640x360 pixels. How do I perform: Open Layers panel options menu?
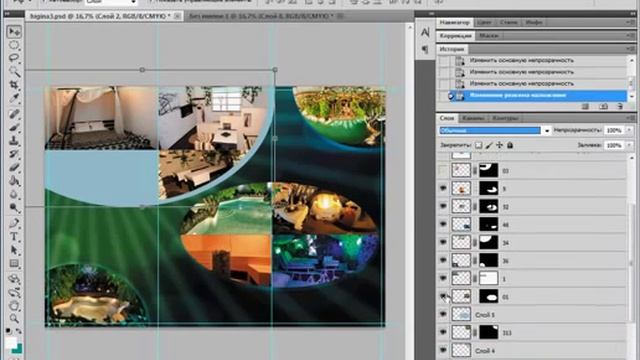click(x=630, y=118)
